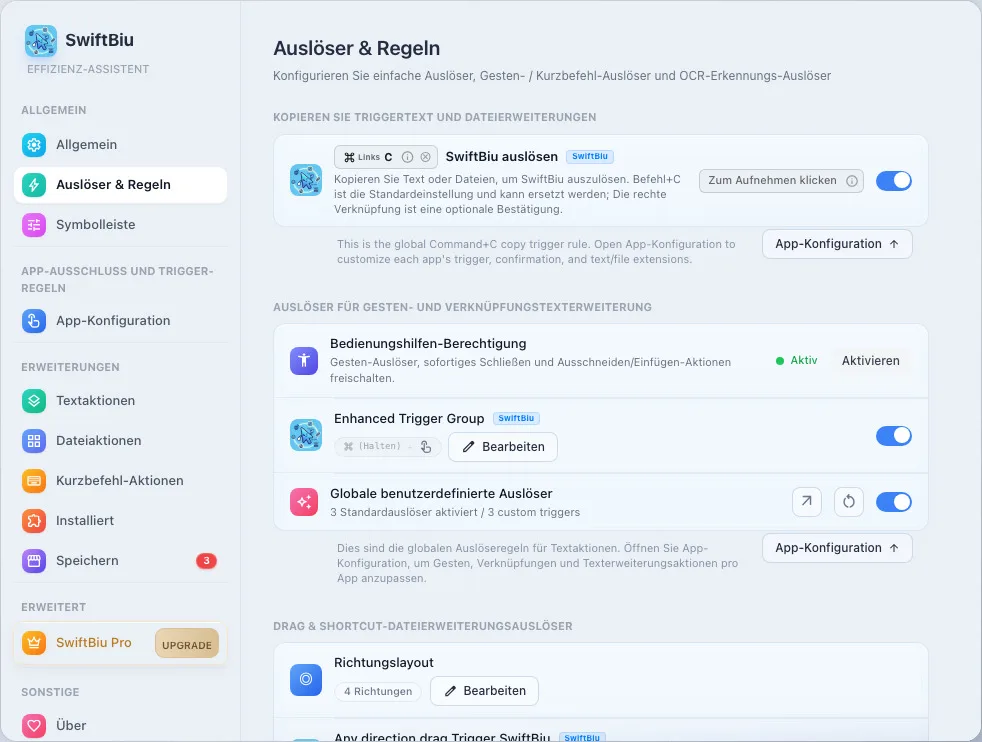
Task: Click Bearbeiten for Enhanced Trigger Group
Action: pos(503,447)
